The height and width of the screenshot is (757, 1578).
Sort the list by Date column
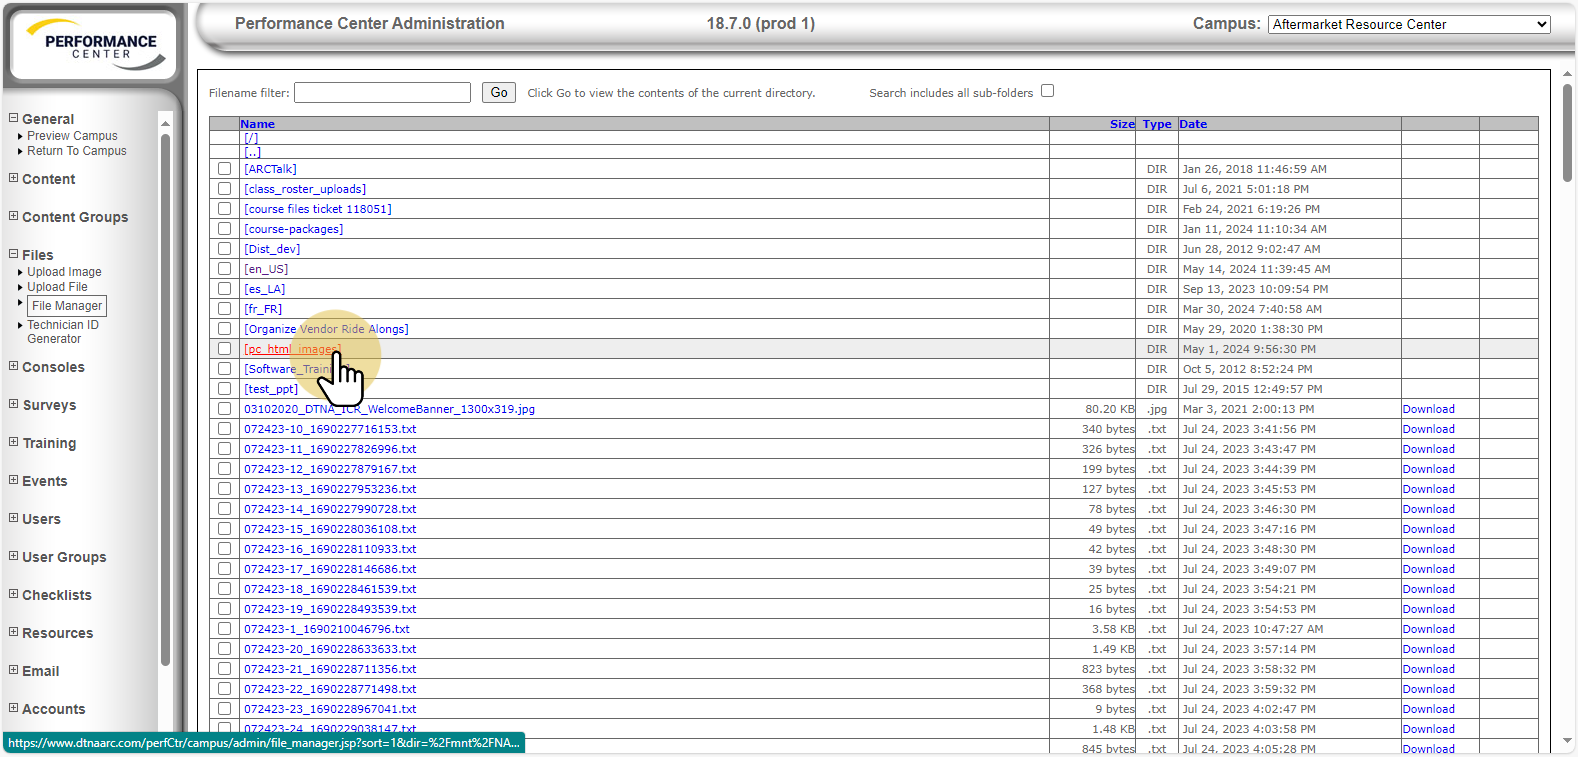click(1193, 124)
